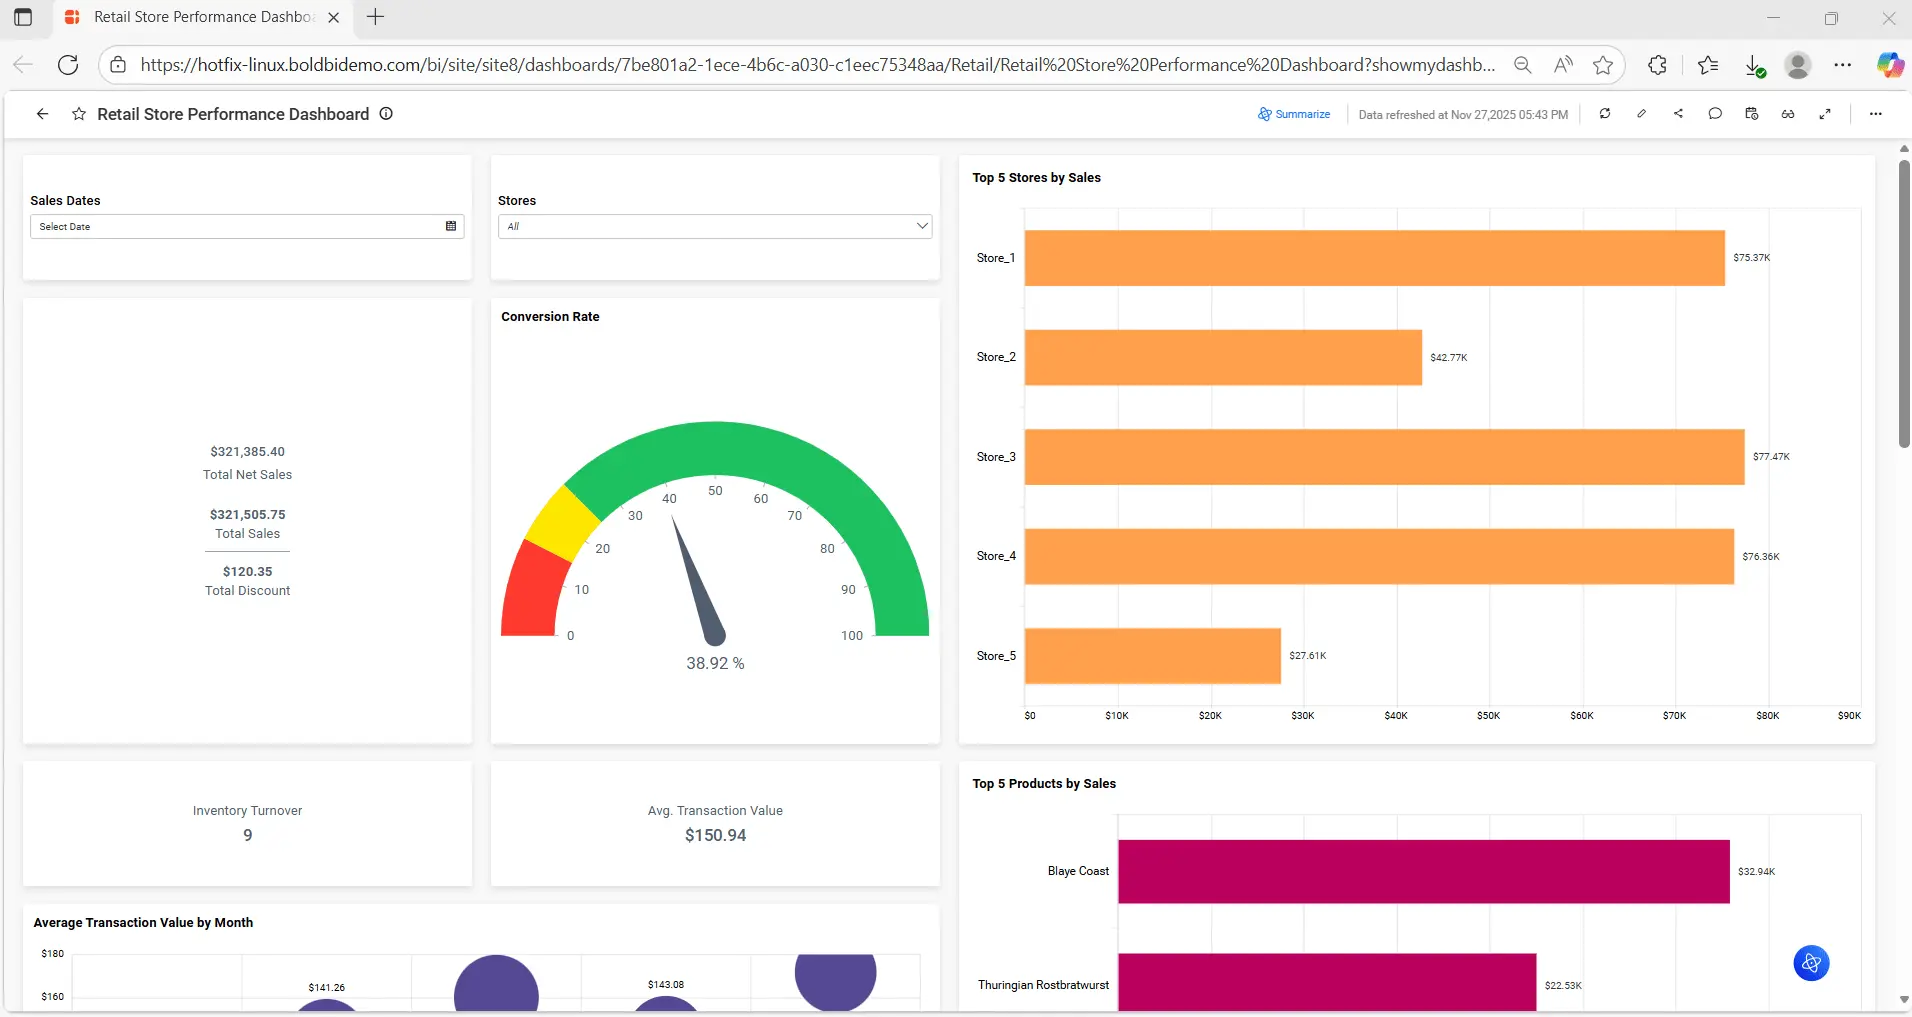Click the Store_3 sales bar

coord(1384,457)
